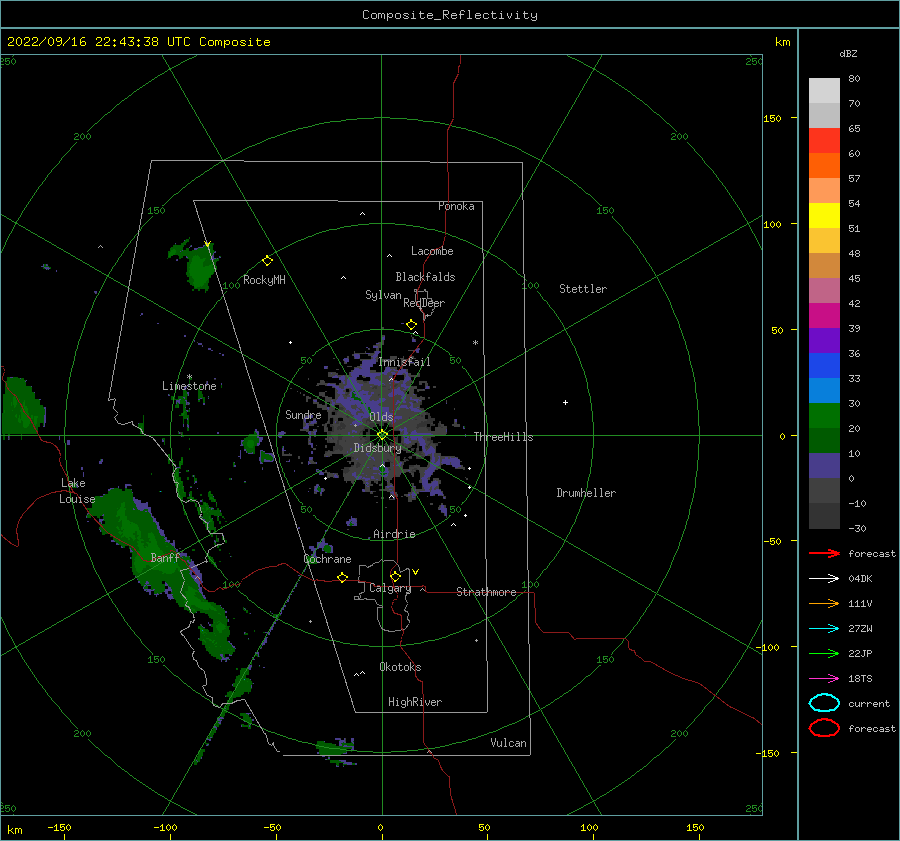Click the Limestone label
The width and height of the screenshot is (900, 841).
coord(189,386)
